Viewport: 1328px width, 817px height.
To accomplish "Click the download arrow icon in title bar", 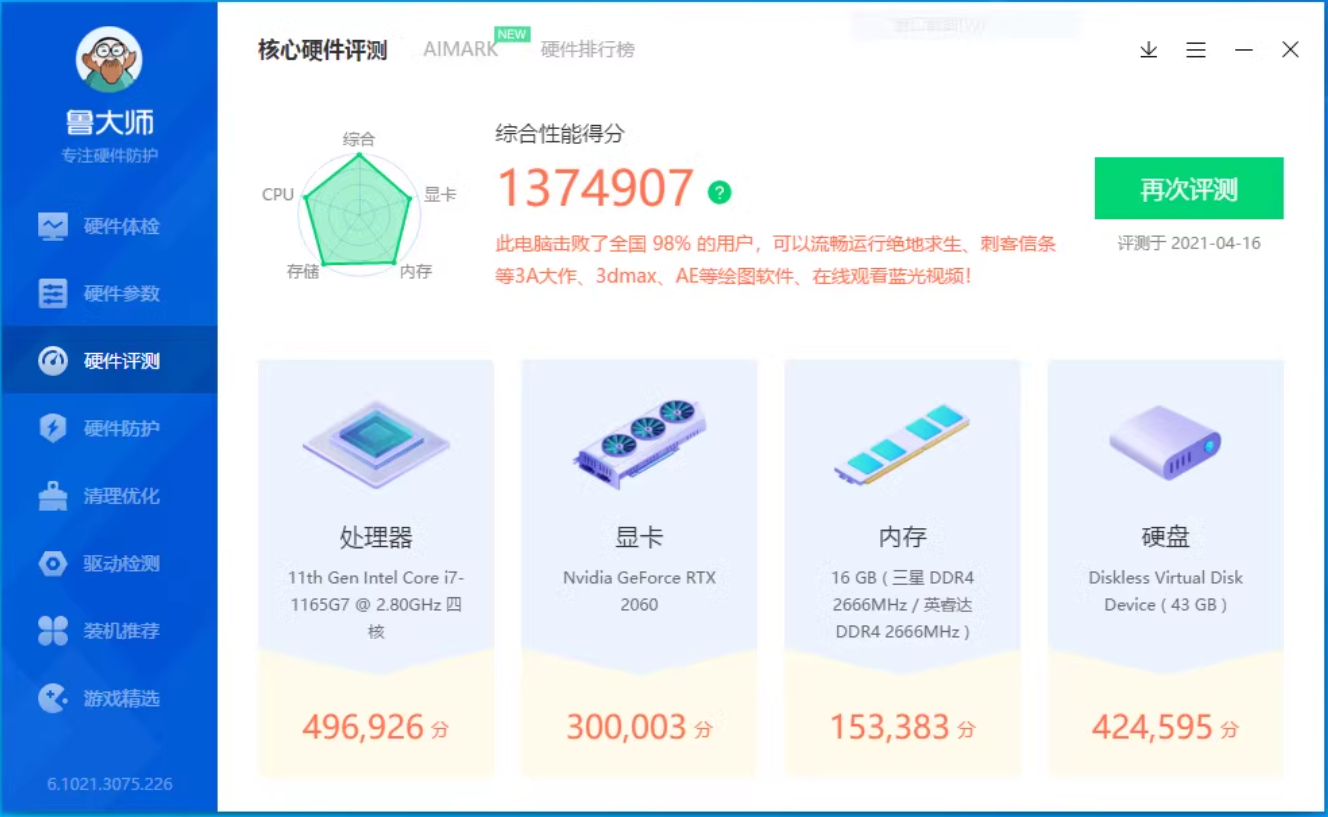I will click(1149, 50).
